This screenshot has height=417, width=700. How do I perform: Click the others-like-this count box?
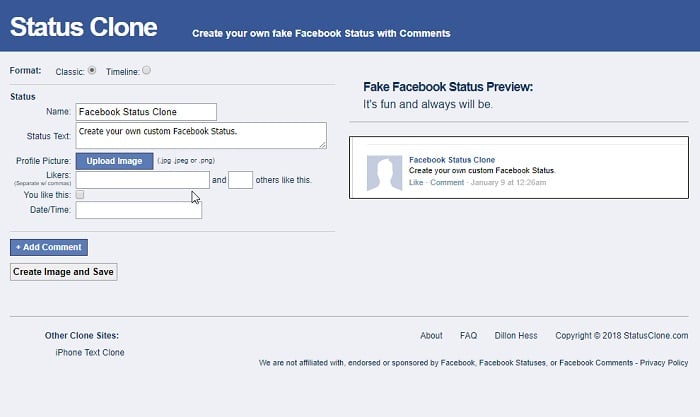pos(240,180)
